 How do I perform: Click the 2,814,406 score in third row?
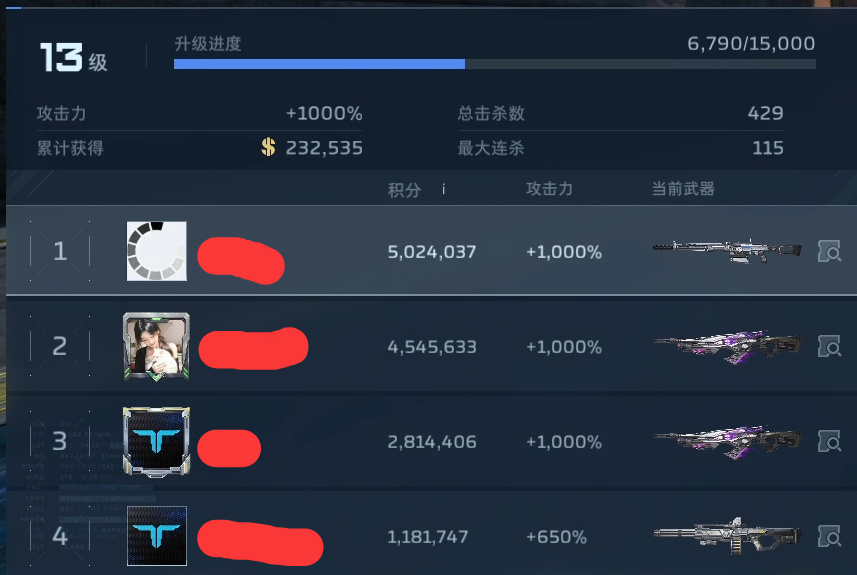432,442
